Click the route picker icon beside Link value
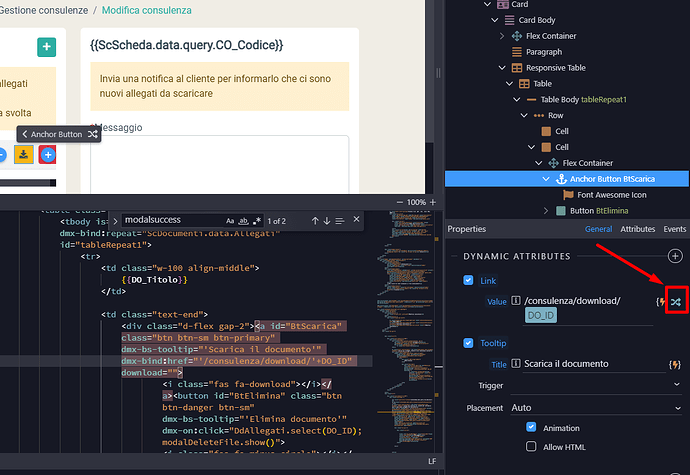The width and height of the screenshot is (690, 475). pos(676,302)
